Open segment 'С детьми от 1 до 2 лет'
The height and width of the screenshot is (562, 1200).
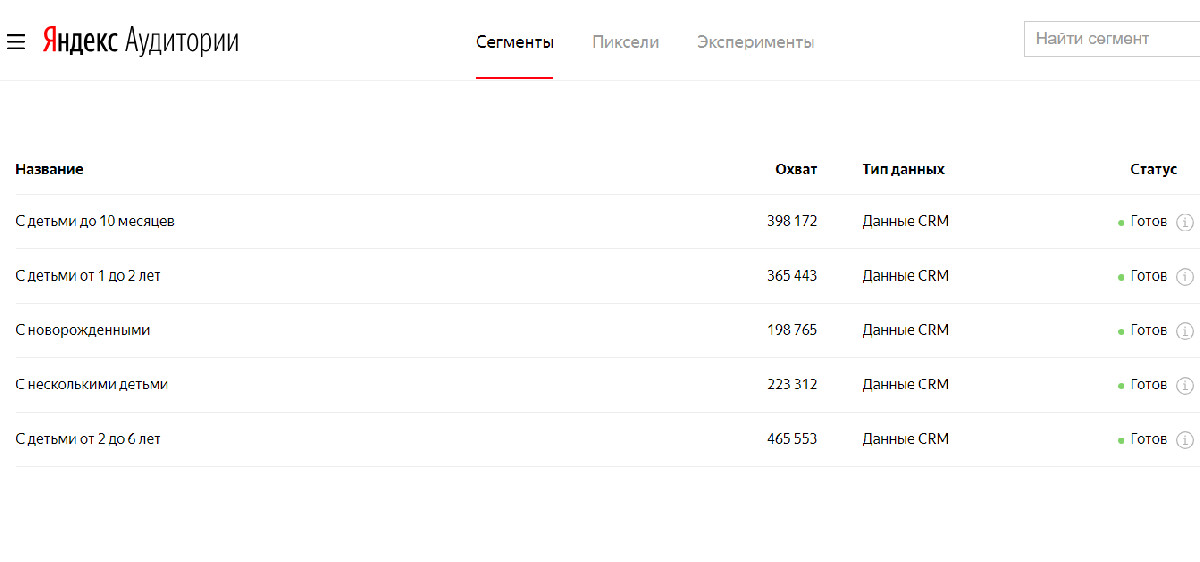point(88,276)
